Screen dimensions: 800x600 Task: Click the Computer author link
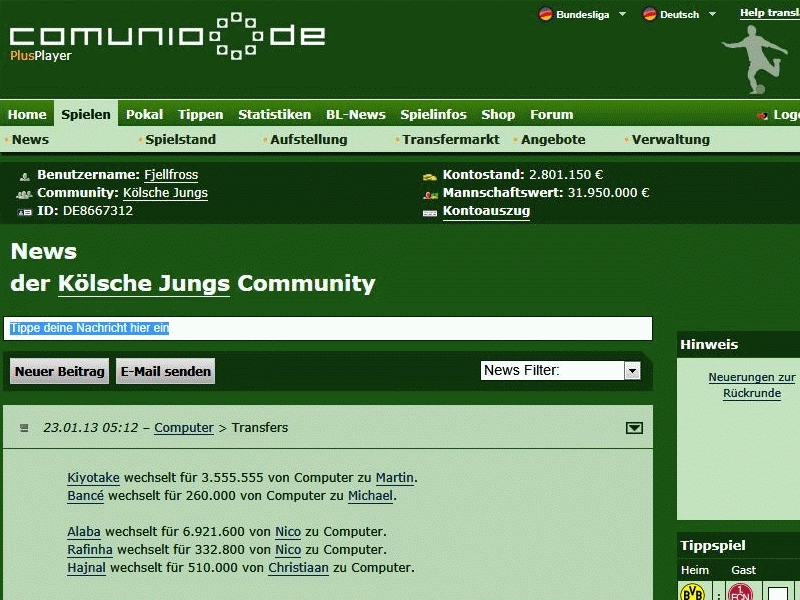(x=184, y=428)
